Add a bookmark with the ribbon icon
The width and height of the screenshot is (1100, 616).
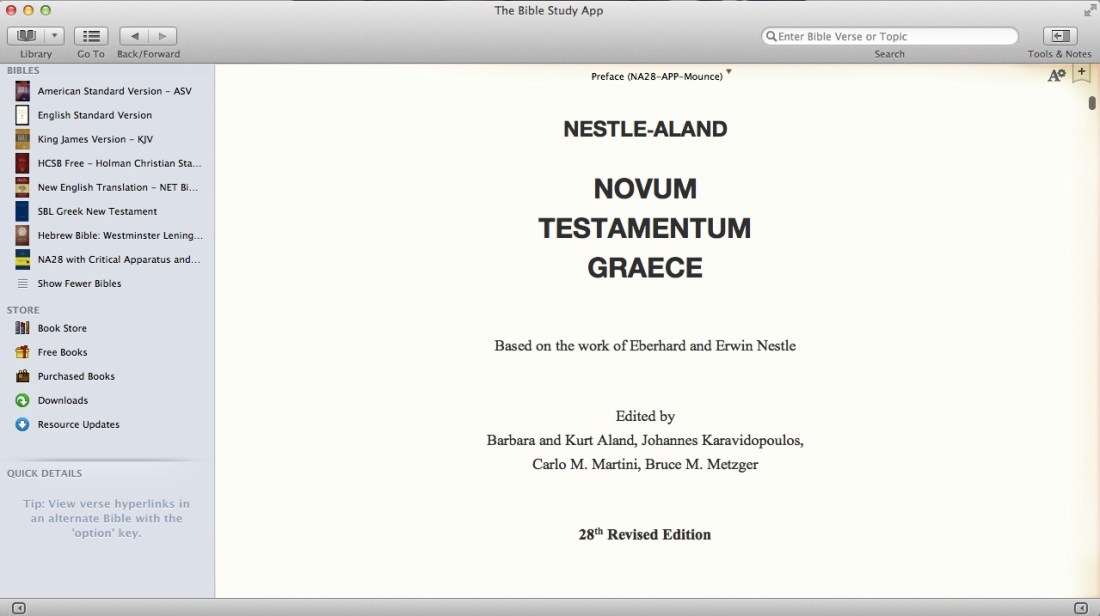(x=1081, y=74)
